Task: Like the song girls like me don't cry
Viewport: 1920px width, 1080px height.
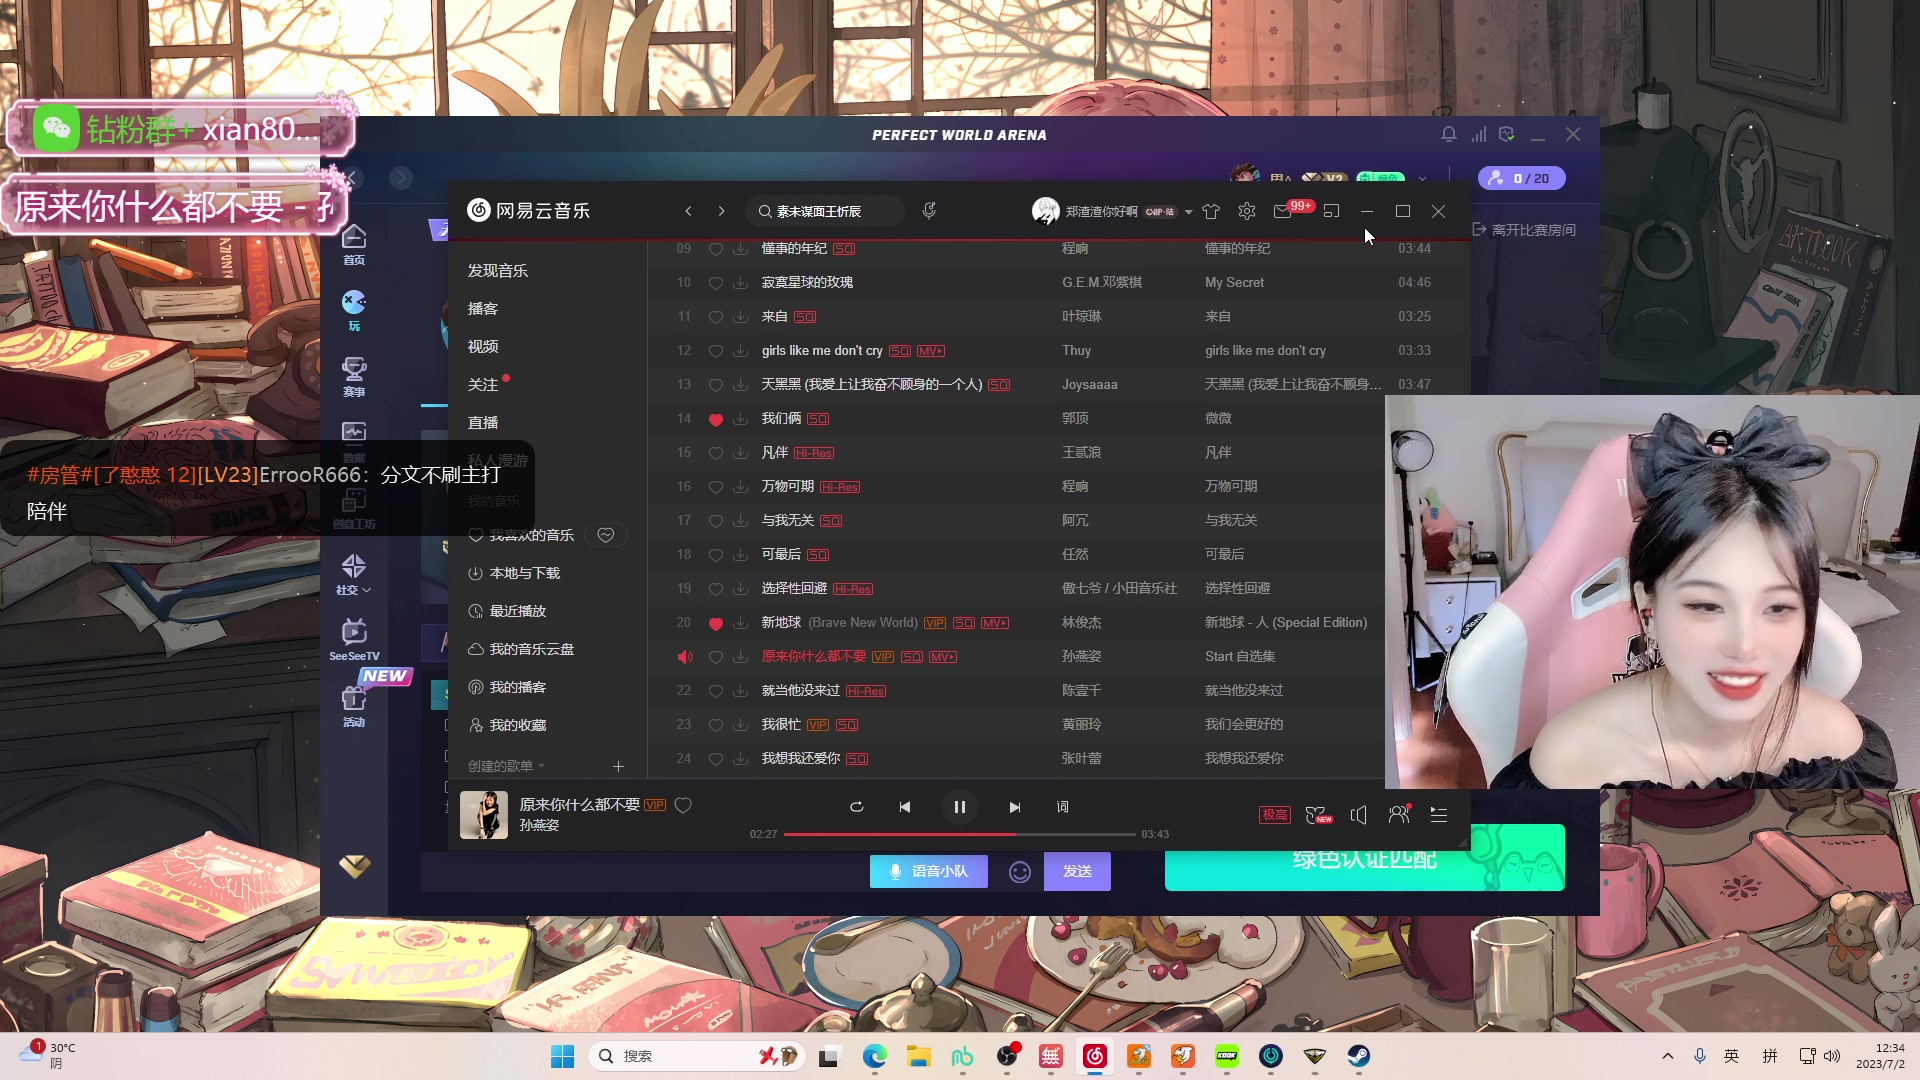Action: [x=715, y=351]
